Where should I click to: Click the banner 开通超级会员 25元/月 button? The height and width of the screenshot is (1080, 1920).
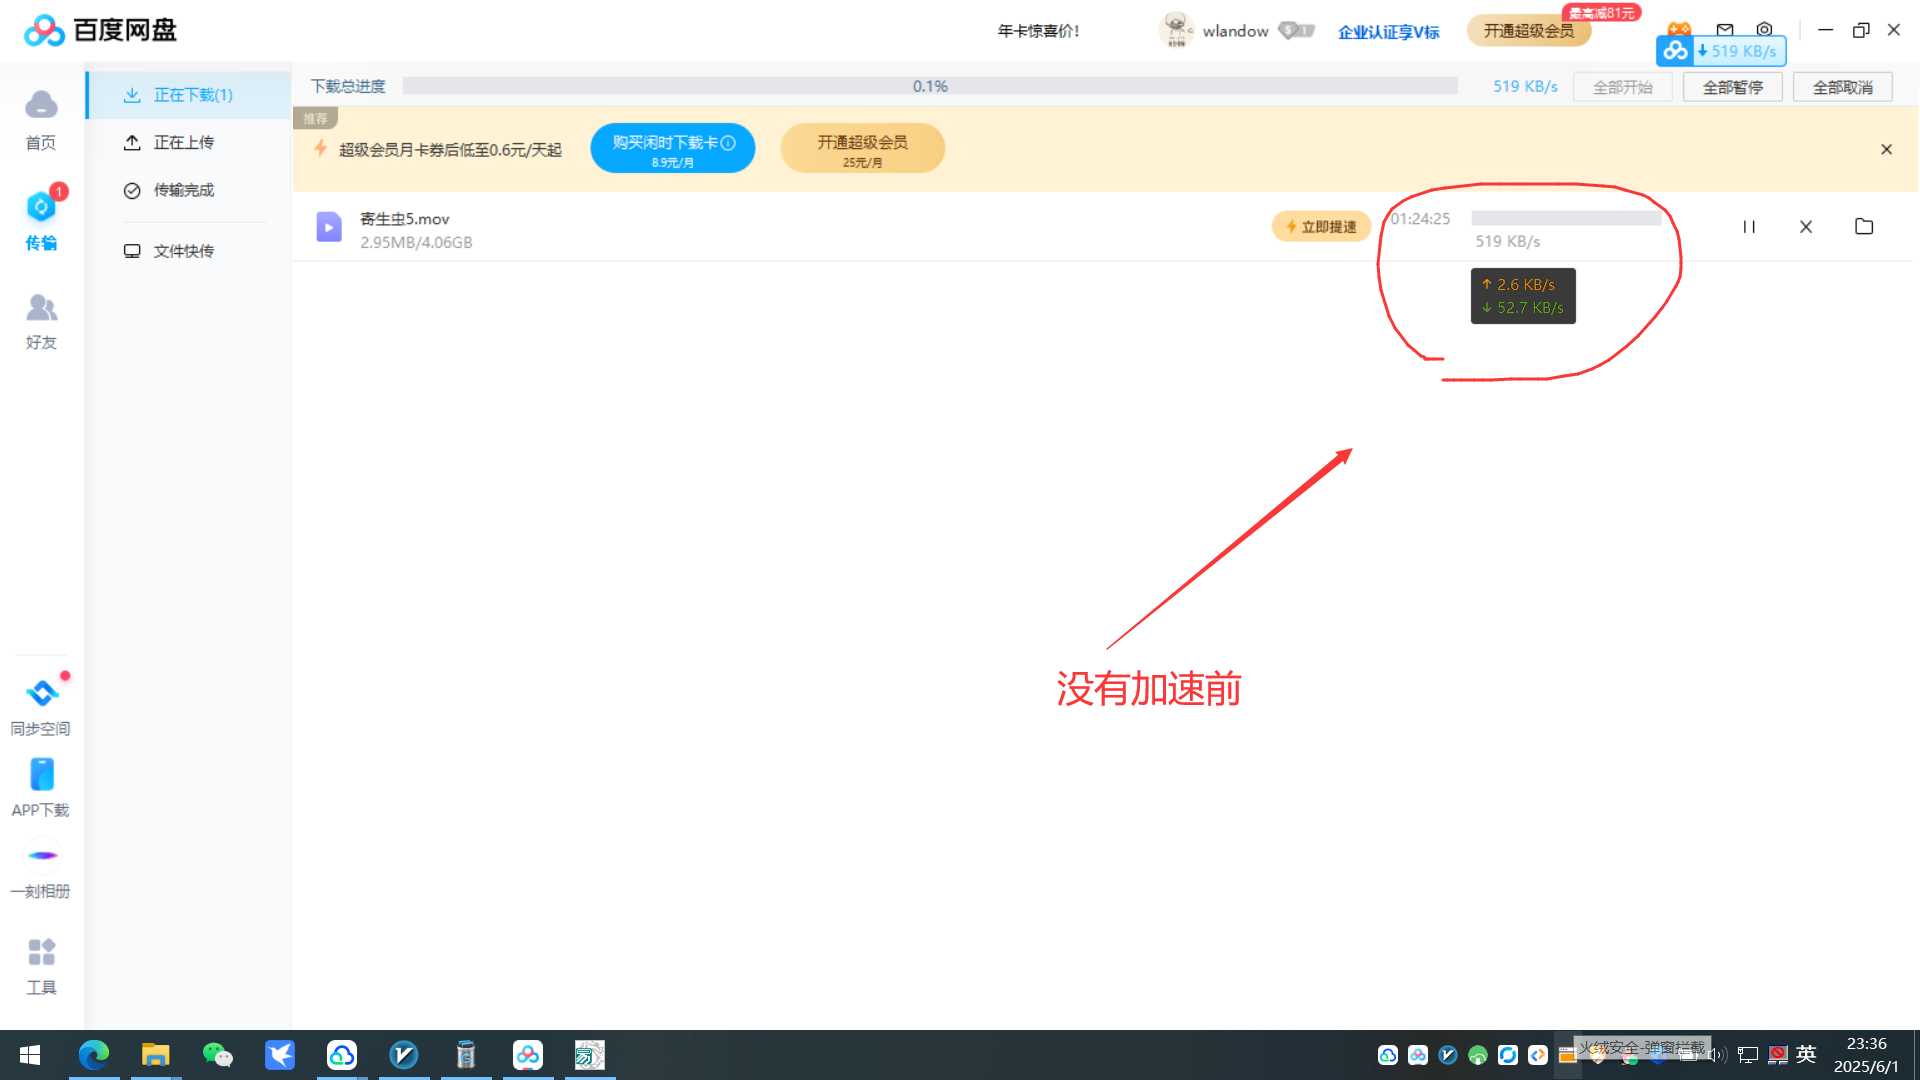(x=862, y=148)
